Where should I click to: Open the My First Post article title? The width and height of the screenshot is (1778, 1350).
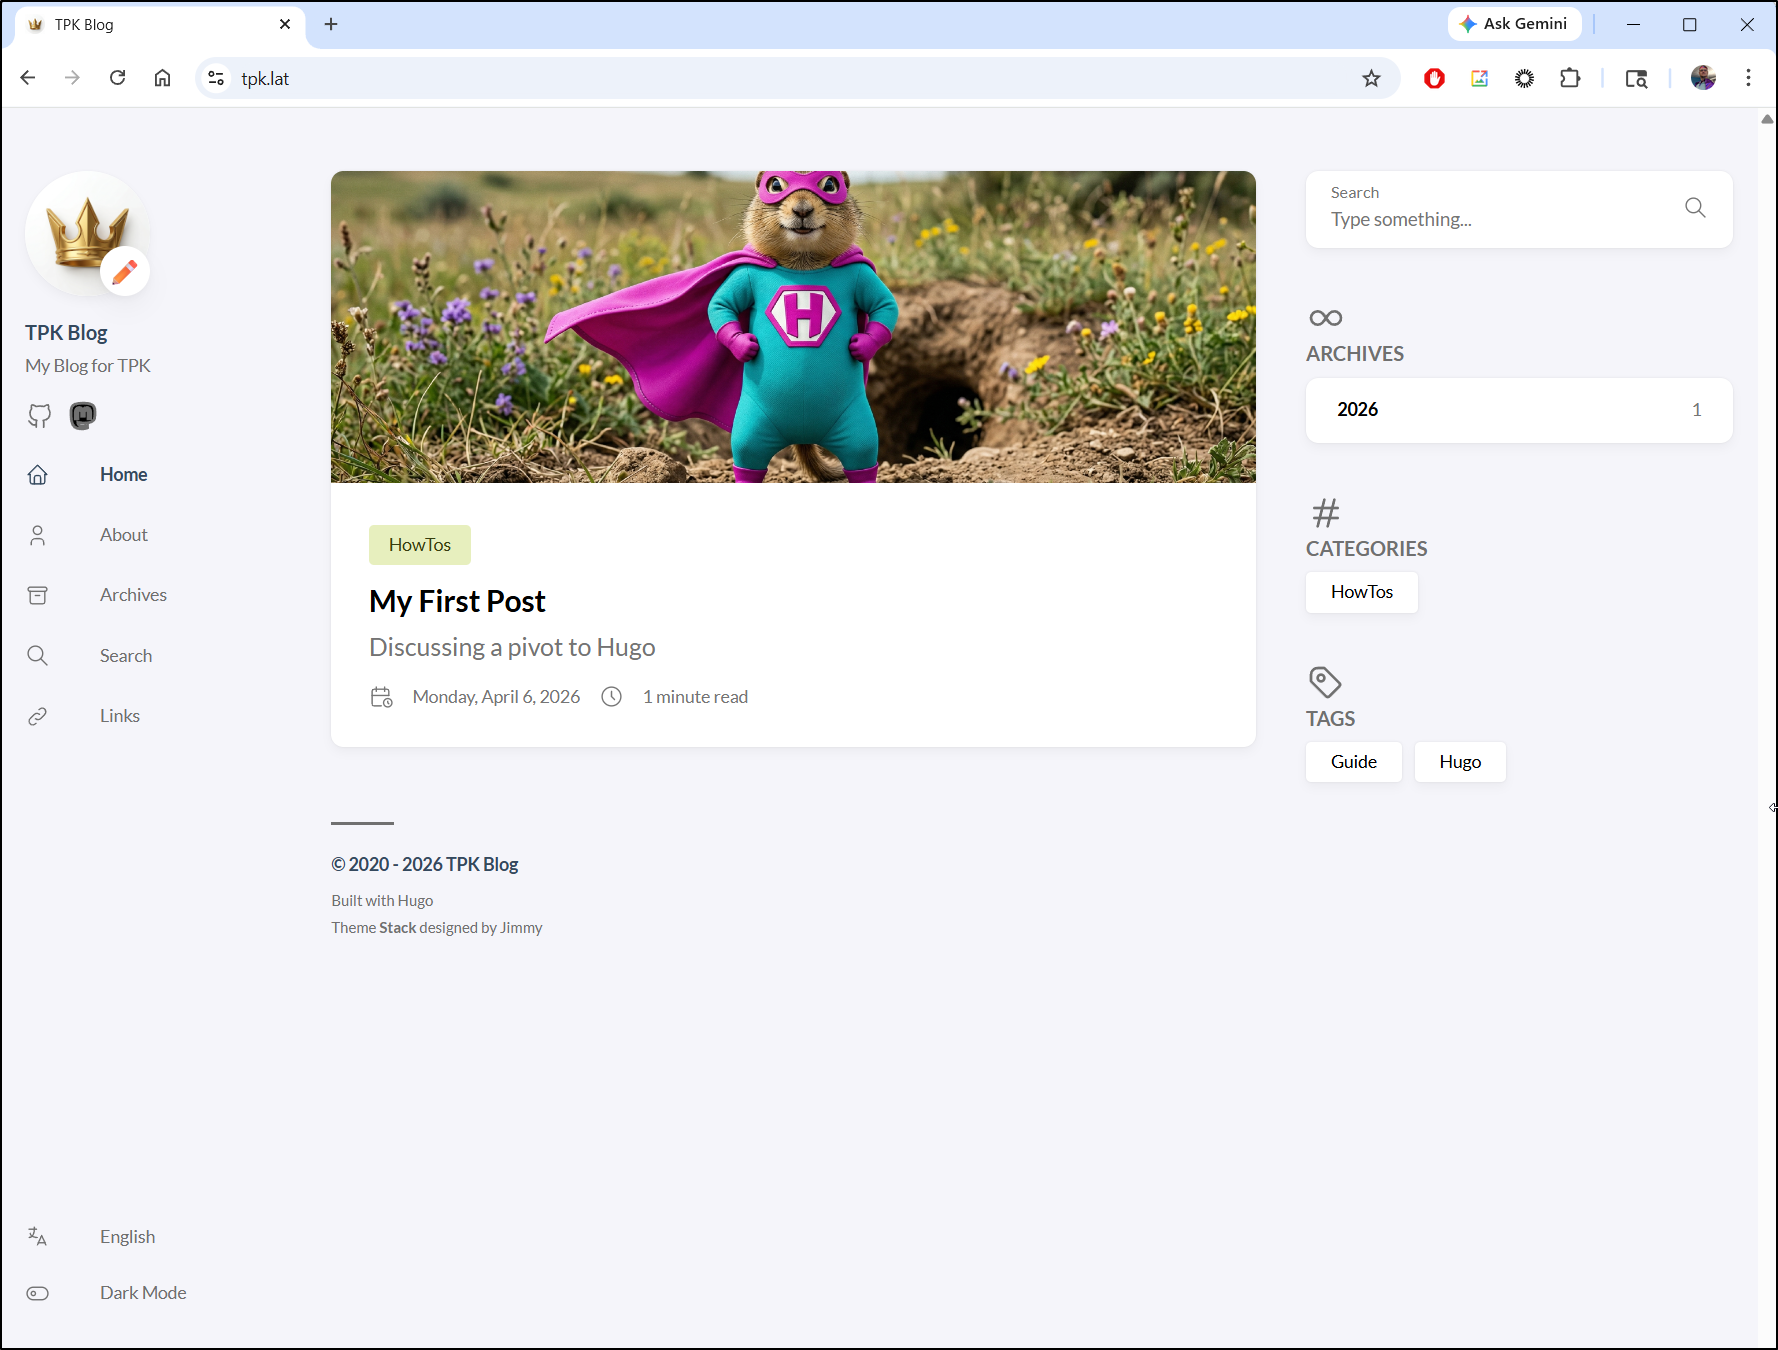click(457, 601)
